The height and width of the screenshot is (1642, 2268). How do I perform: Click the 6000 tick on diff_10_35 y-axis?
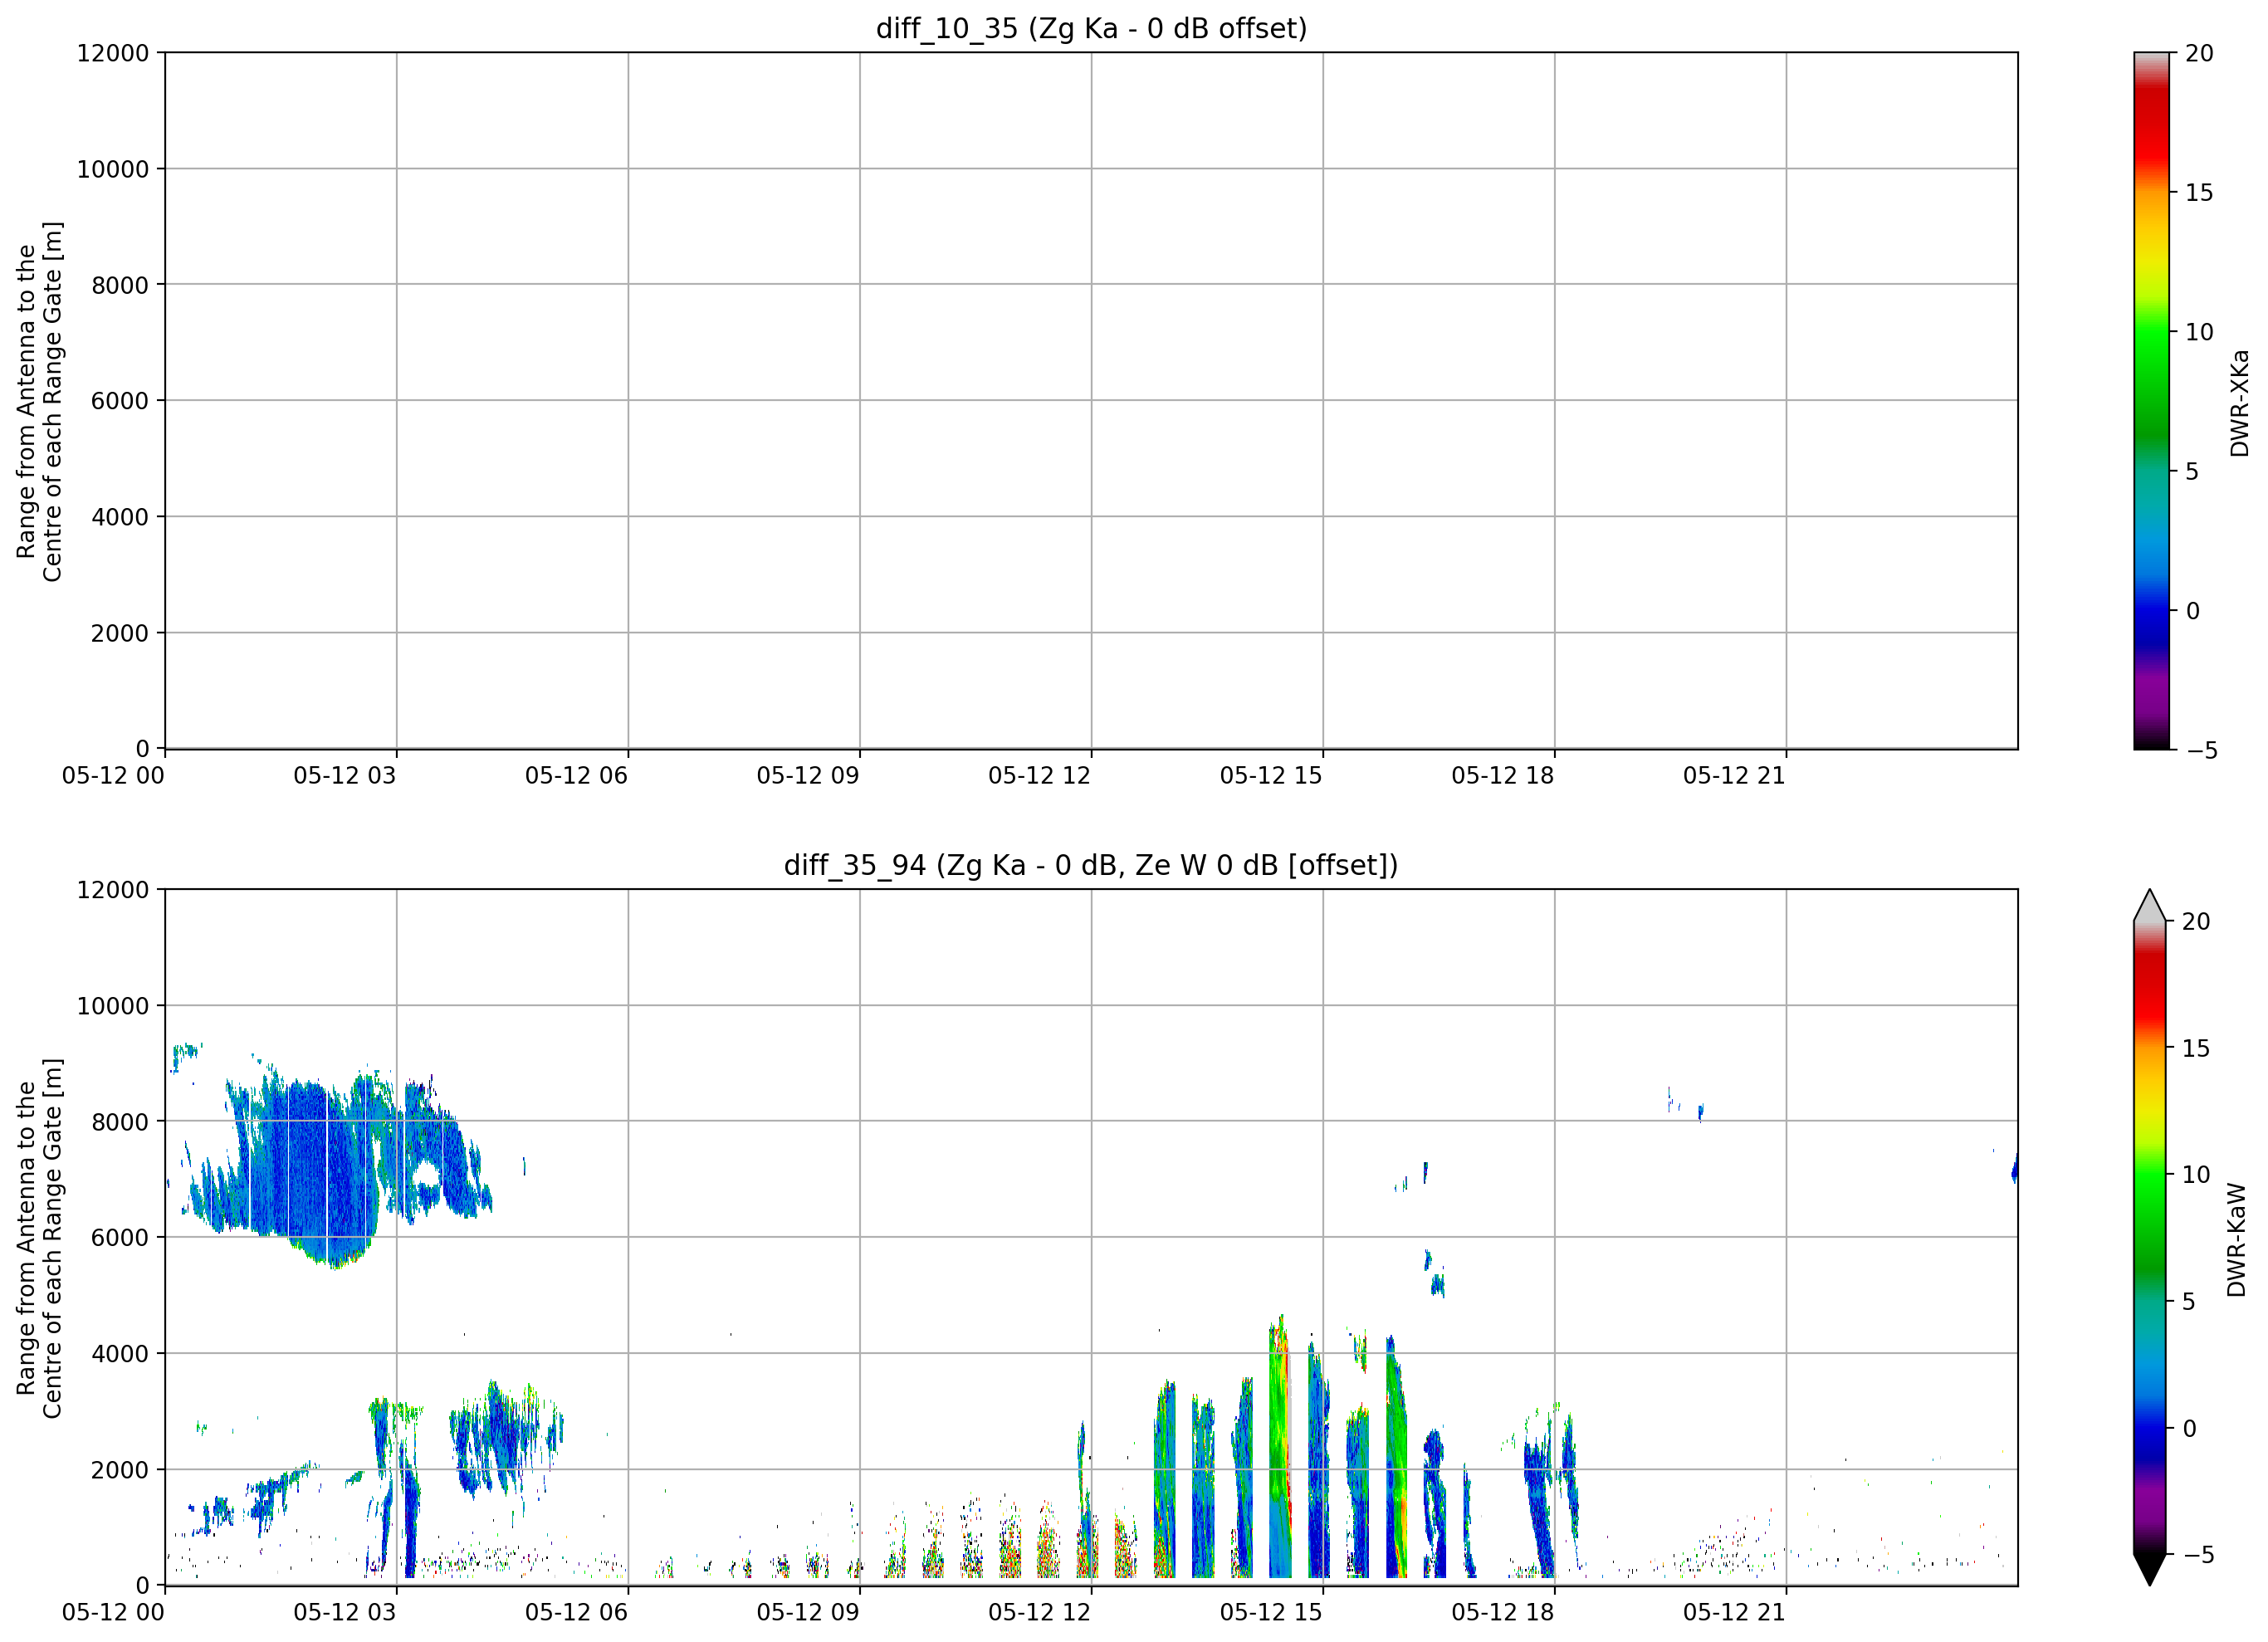coord(120,401)
